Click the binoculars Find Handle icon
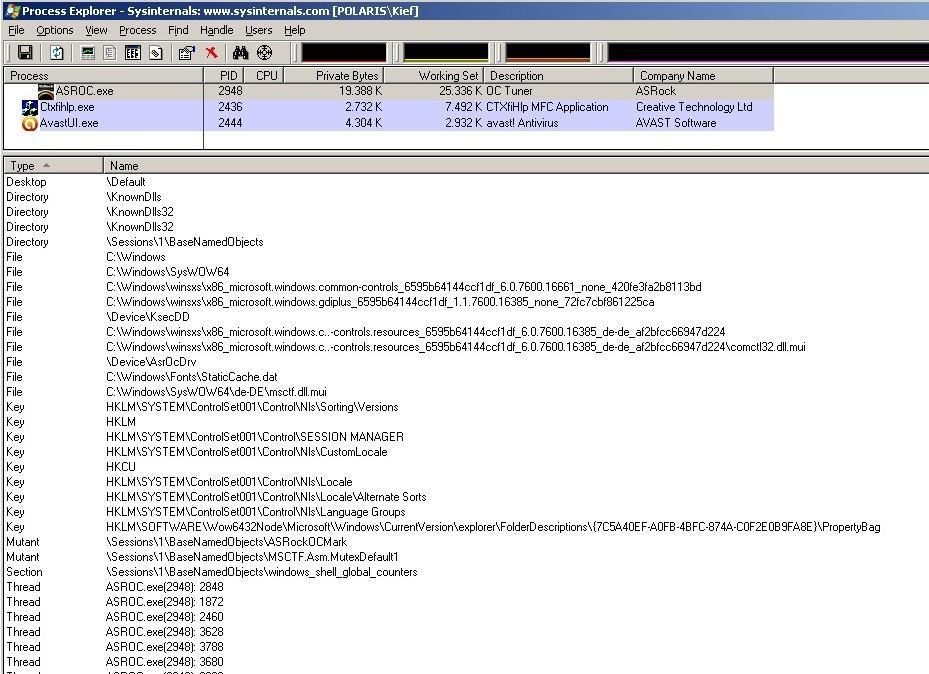This screenshot has height=674, width=929. 240,53
